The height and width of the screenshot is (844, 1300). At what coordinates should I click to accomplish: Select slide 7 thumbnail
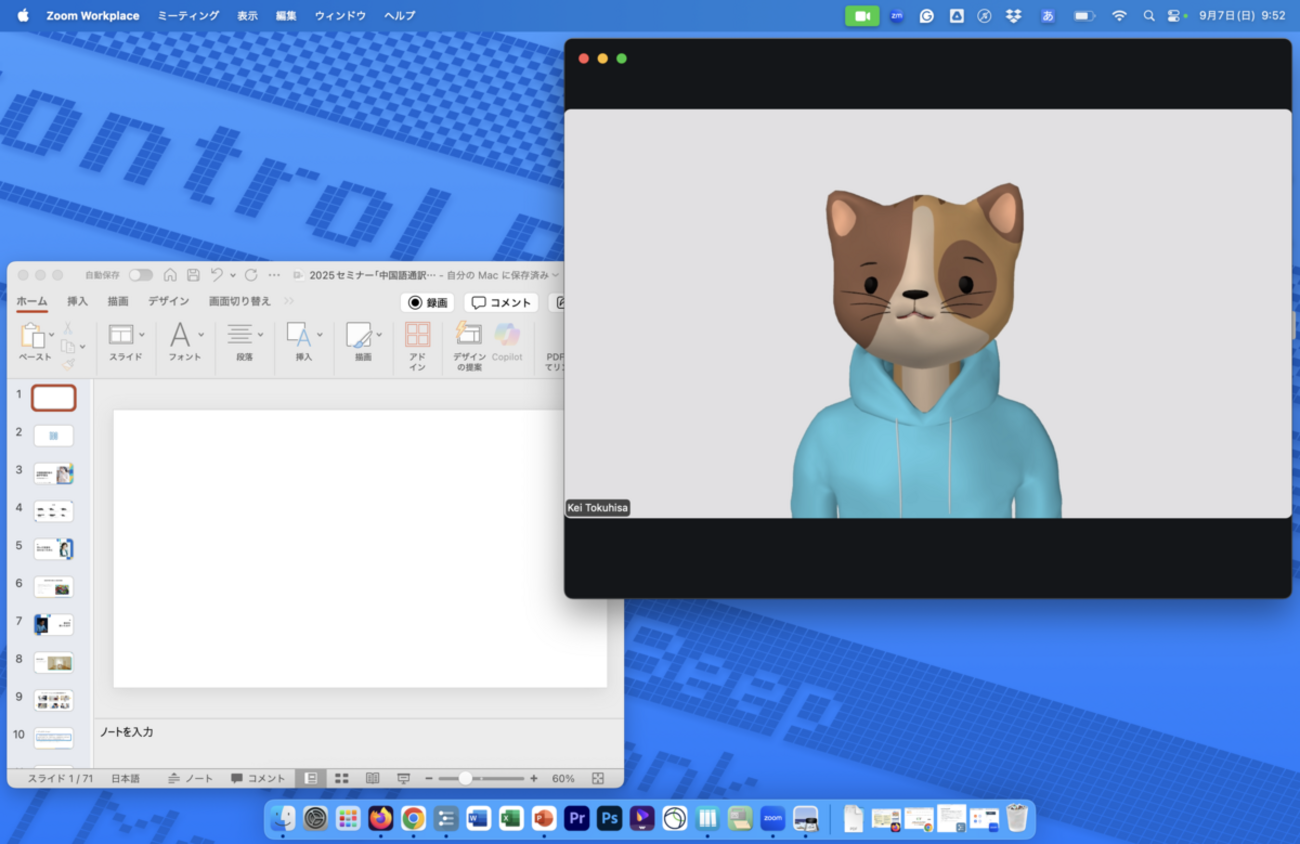54,625
